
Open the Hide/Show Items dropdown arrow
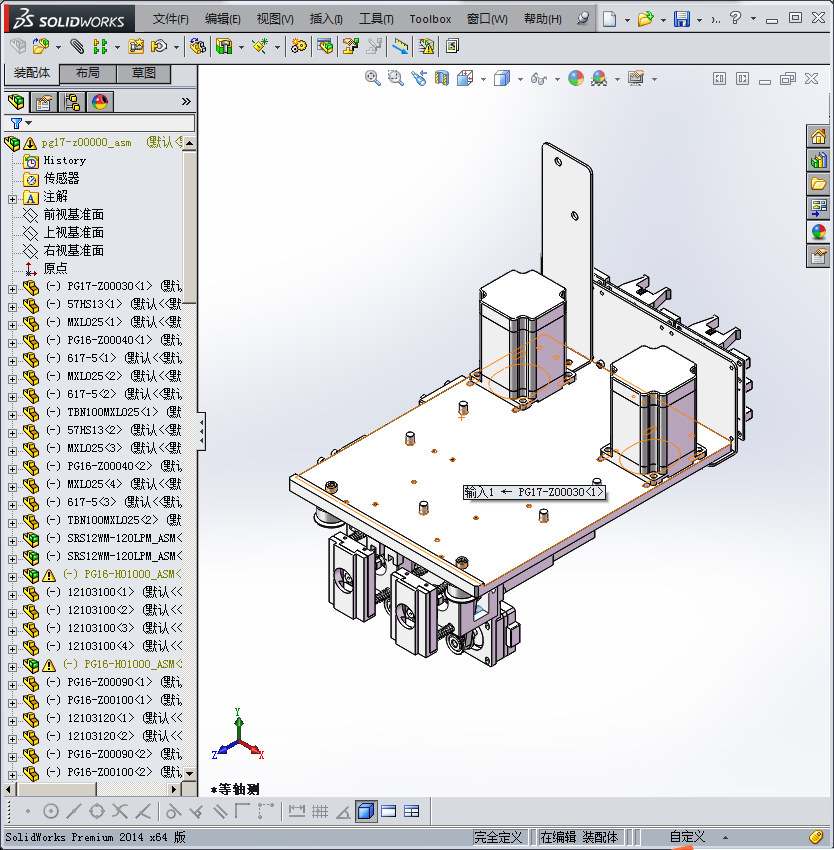pos(557,80)
